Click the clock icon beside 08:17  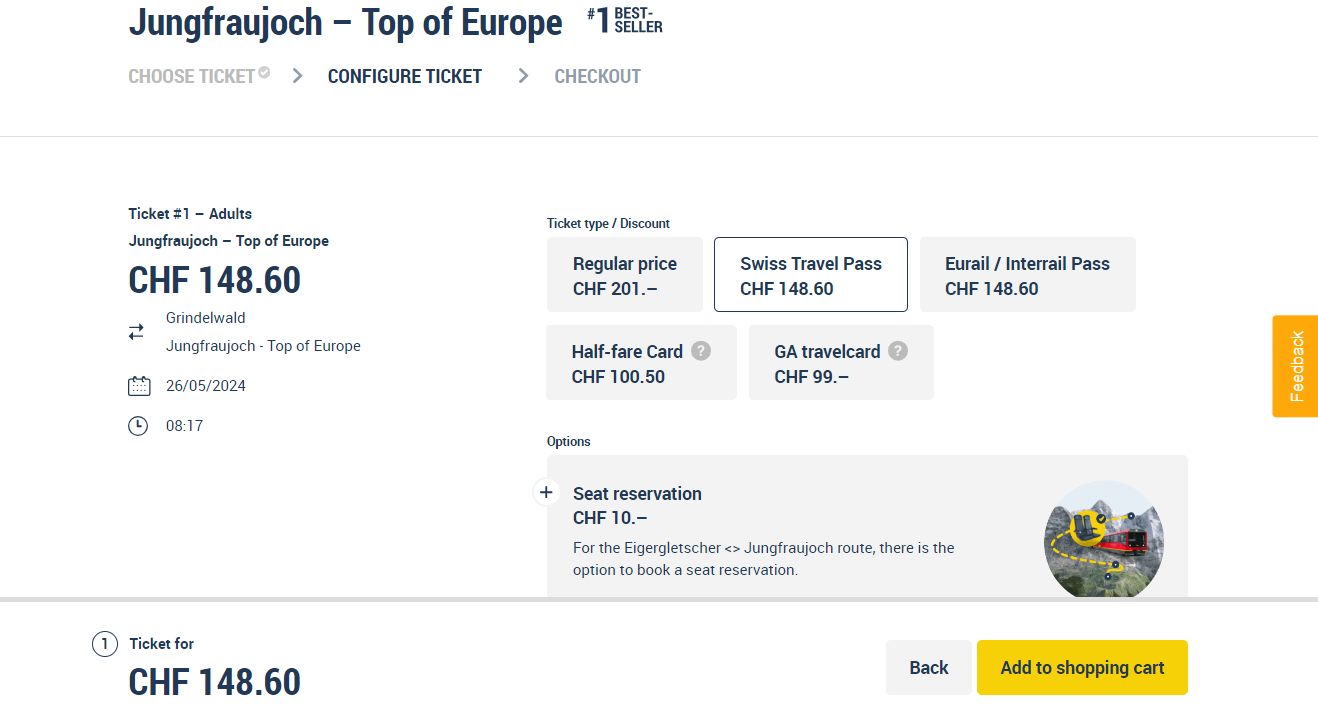[138, 426]
